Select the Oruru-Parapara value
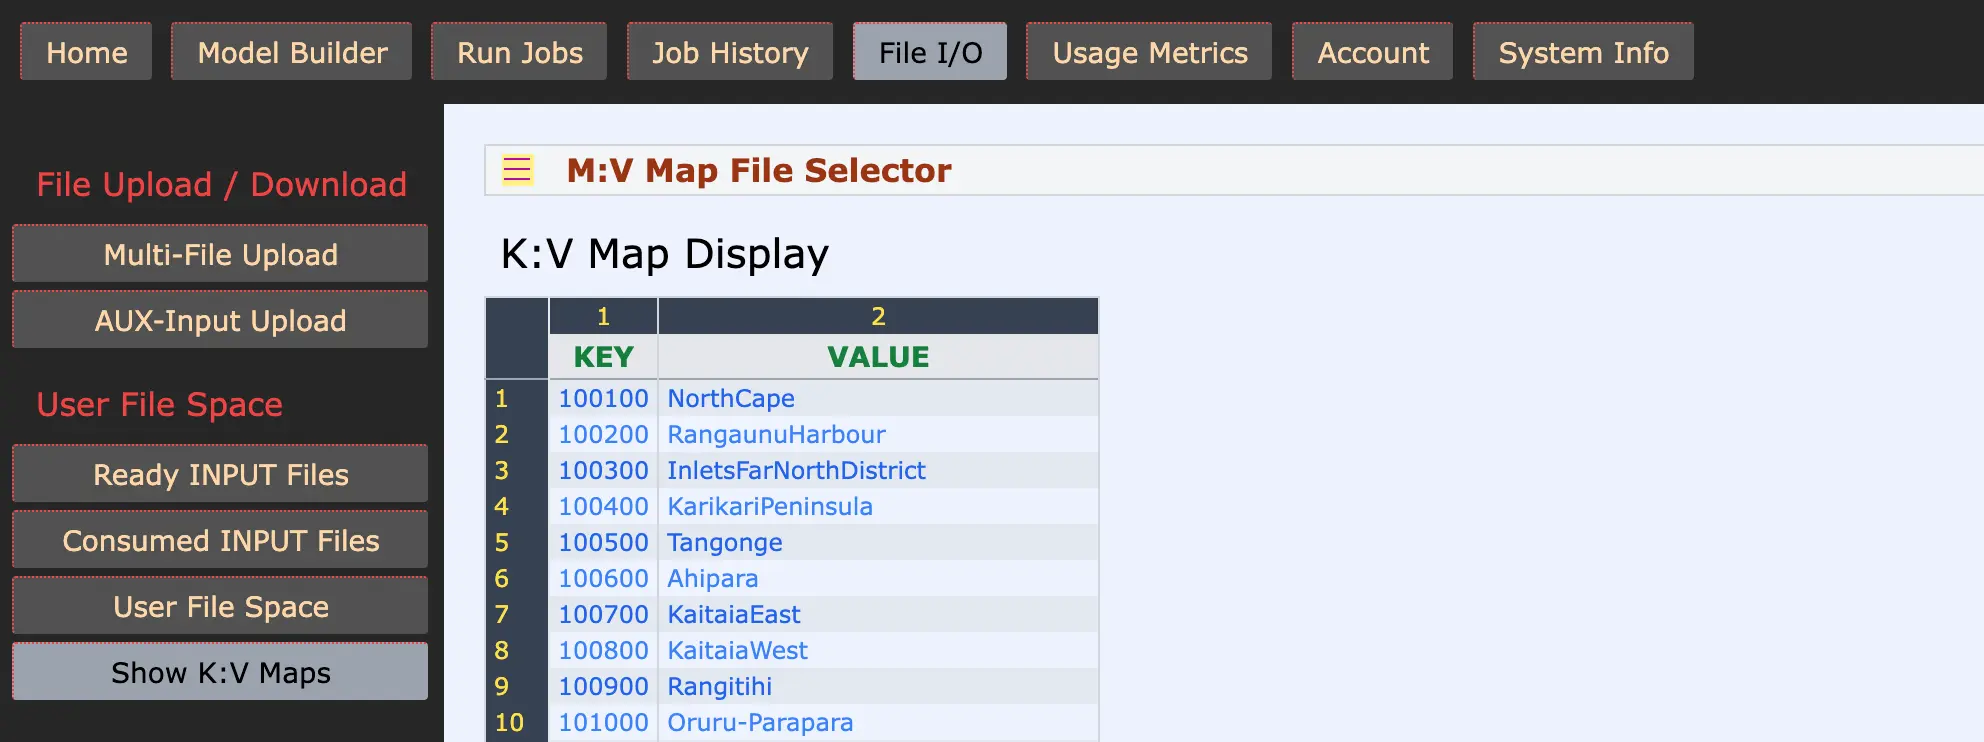 pyautogui.click(x=878, y=722)
